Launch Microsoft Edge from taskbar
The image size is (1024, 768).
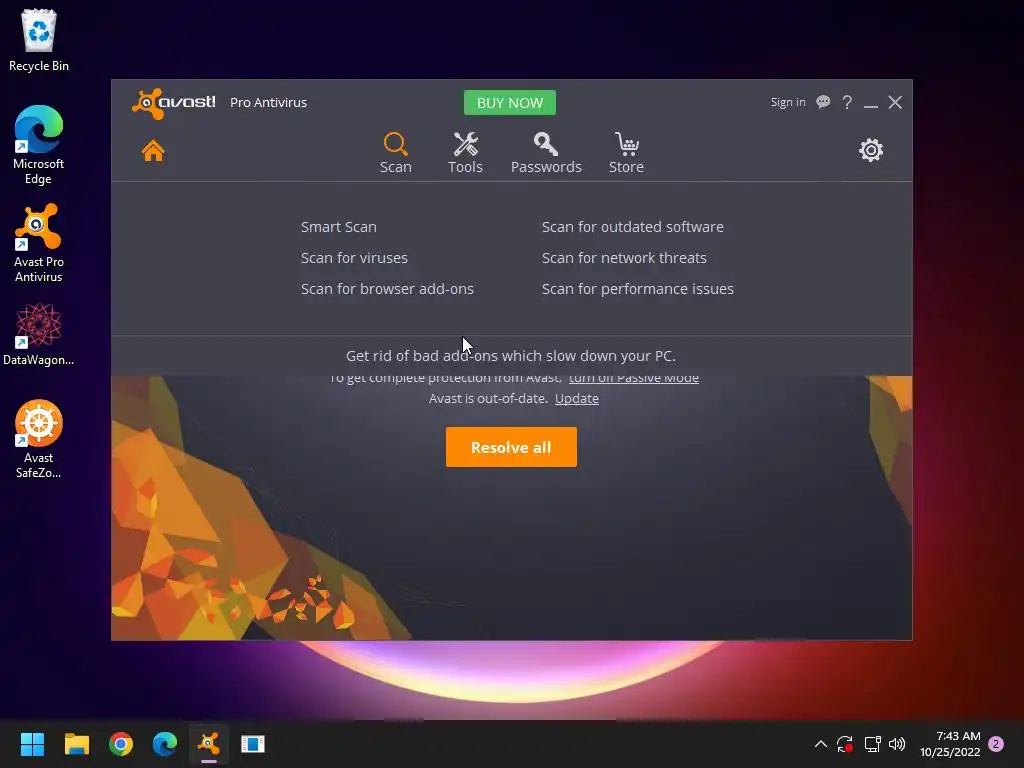tap(165, 744)
